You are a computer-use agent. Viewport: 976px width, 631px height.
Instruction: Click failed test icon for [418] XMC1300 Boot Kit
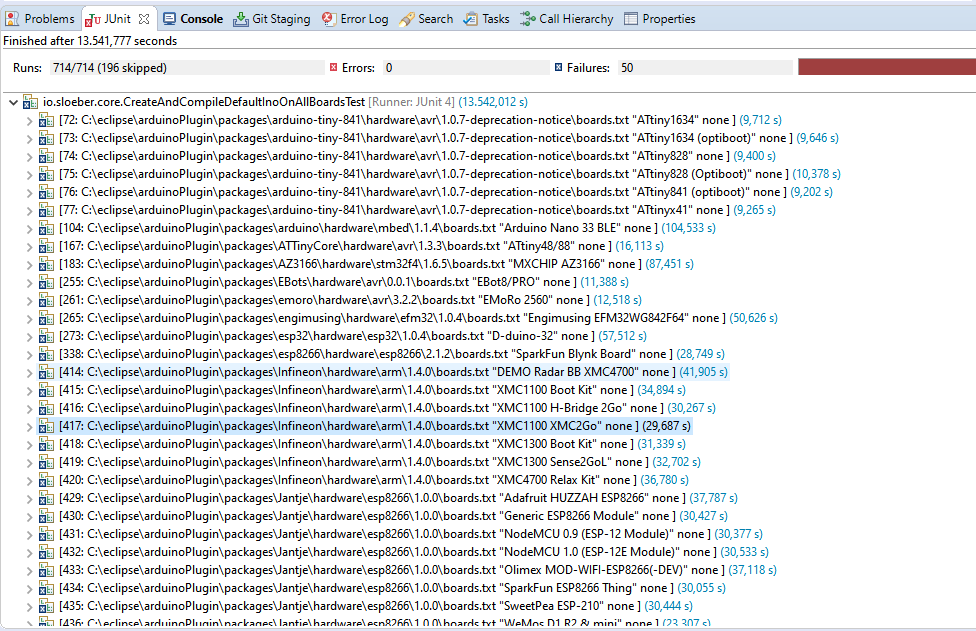[x=47, y=445]
